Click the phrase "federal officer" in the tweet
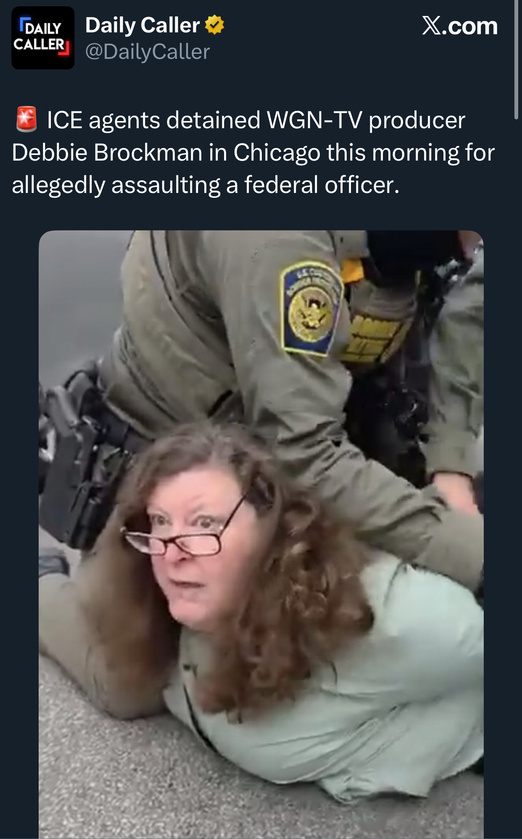The image size is (522, 839). tap(321, 185)
